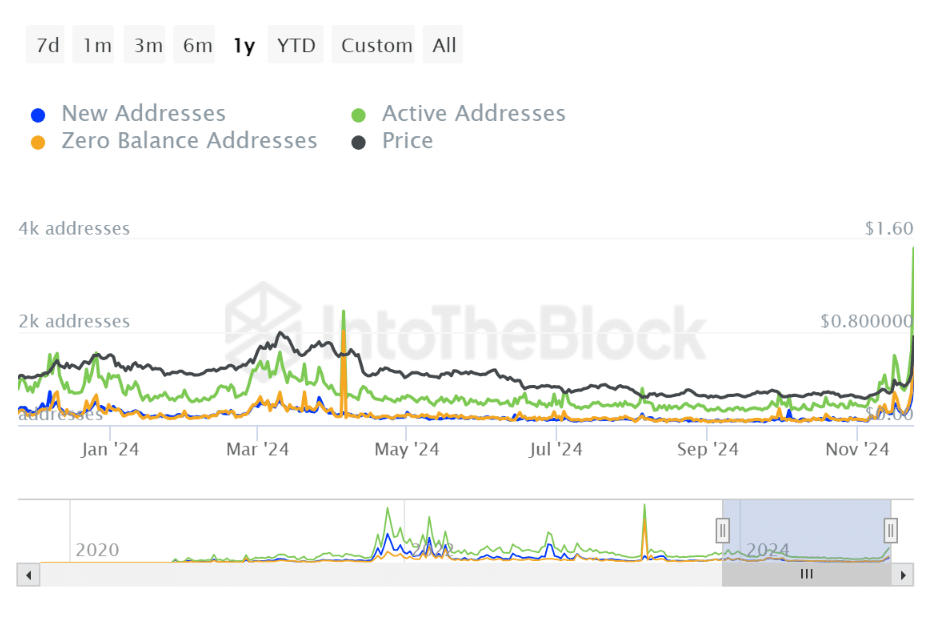Click the 2k addresses axis label
This screenshot has width=935, height=620.
[x=74, y=321]
